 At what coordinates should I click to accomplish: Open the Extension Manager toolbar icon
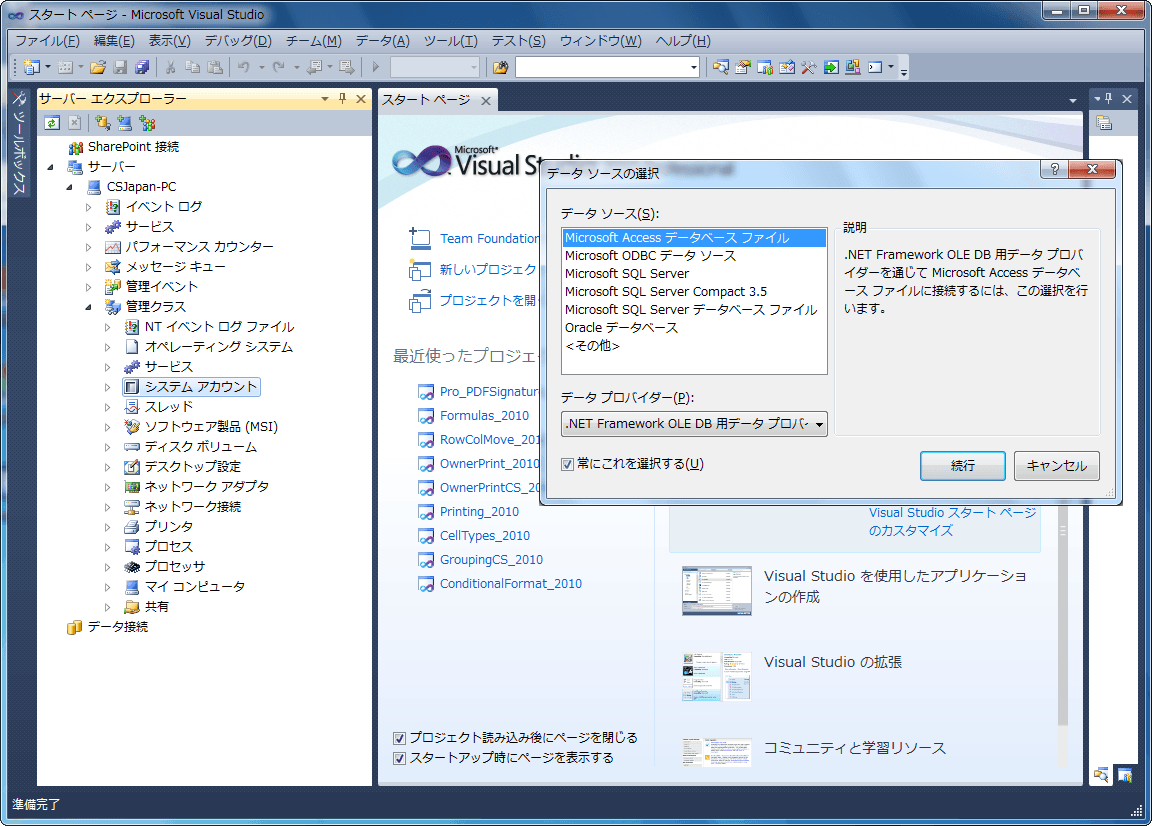pos(853,68)
